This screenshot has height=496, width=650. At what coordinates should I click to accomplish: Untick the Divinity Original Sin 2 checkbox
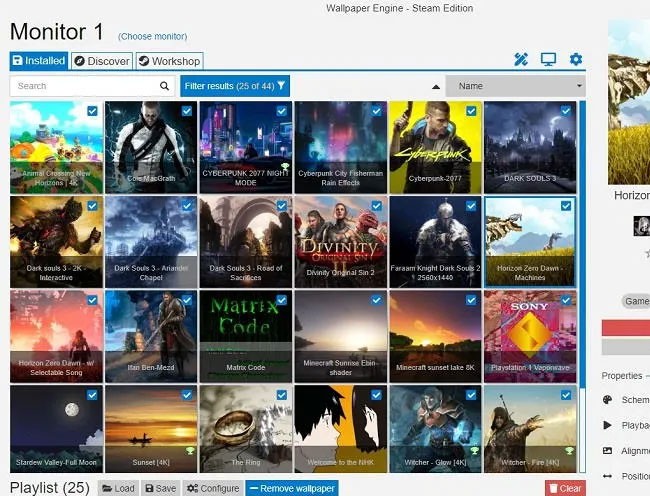coord(377,206)
